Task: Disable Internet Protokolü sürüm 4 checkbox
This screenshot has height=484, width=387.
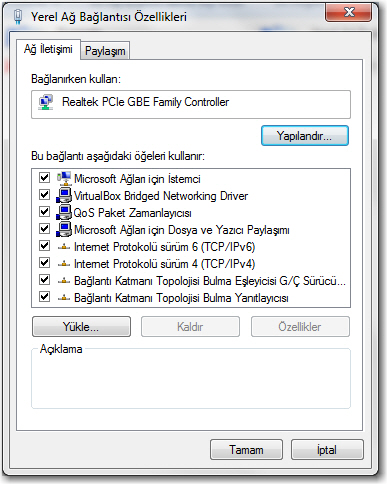Action: [44, 263]
